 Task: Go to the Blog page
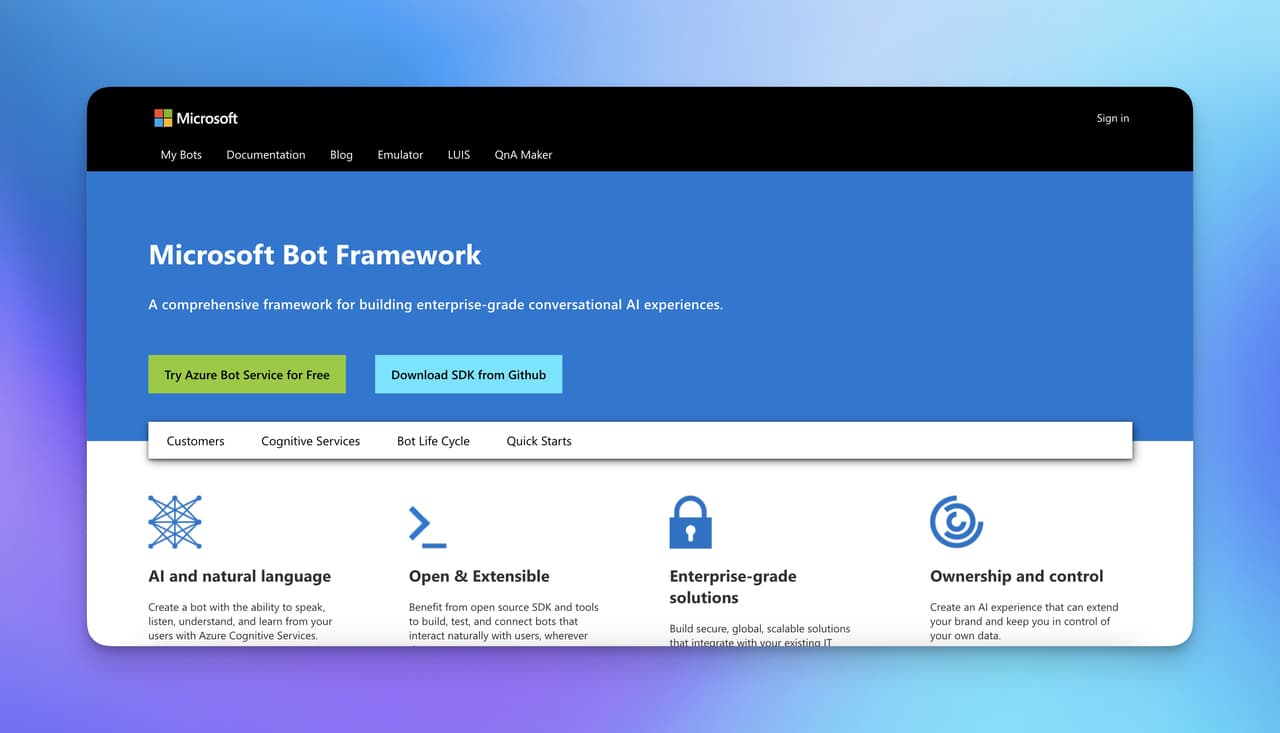point(341,155)
